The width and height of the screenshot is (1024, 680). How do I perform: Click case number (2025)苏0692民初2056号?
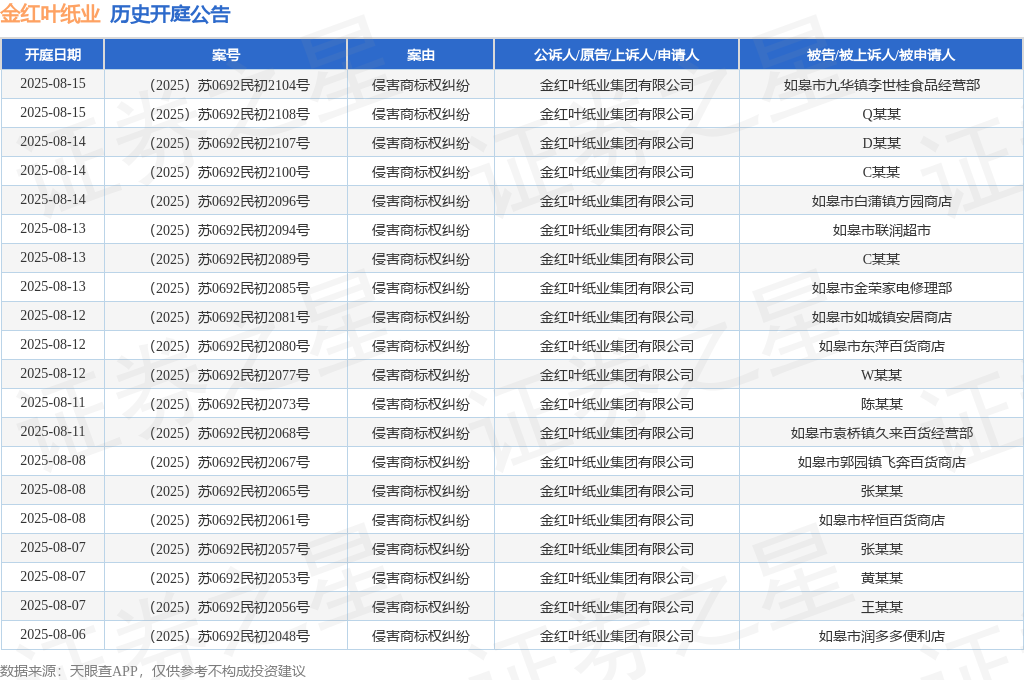pyautogui.click(x=226, y=607)
